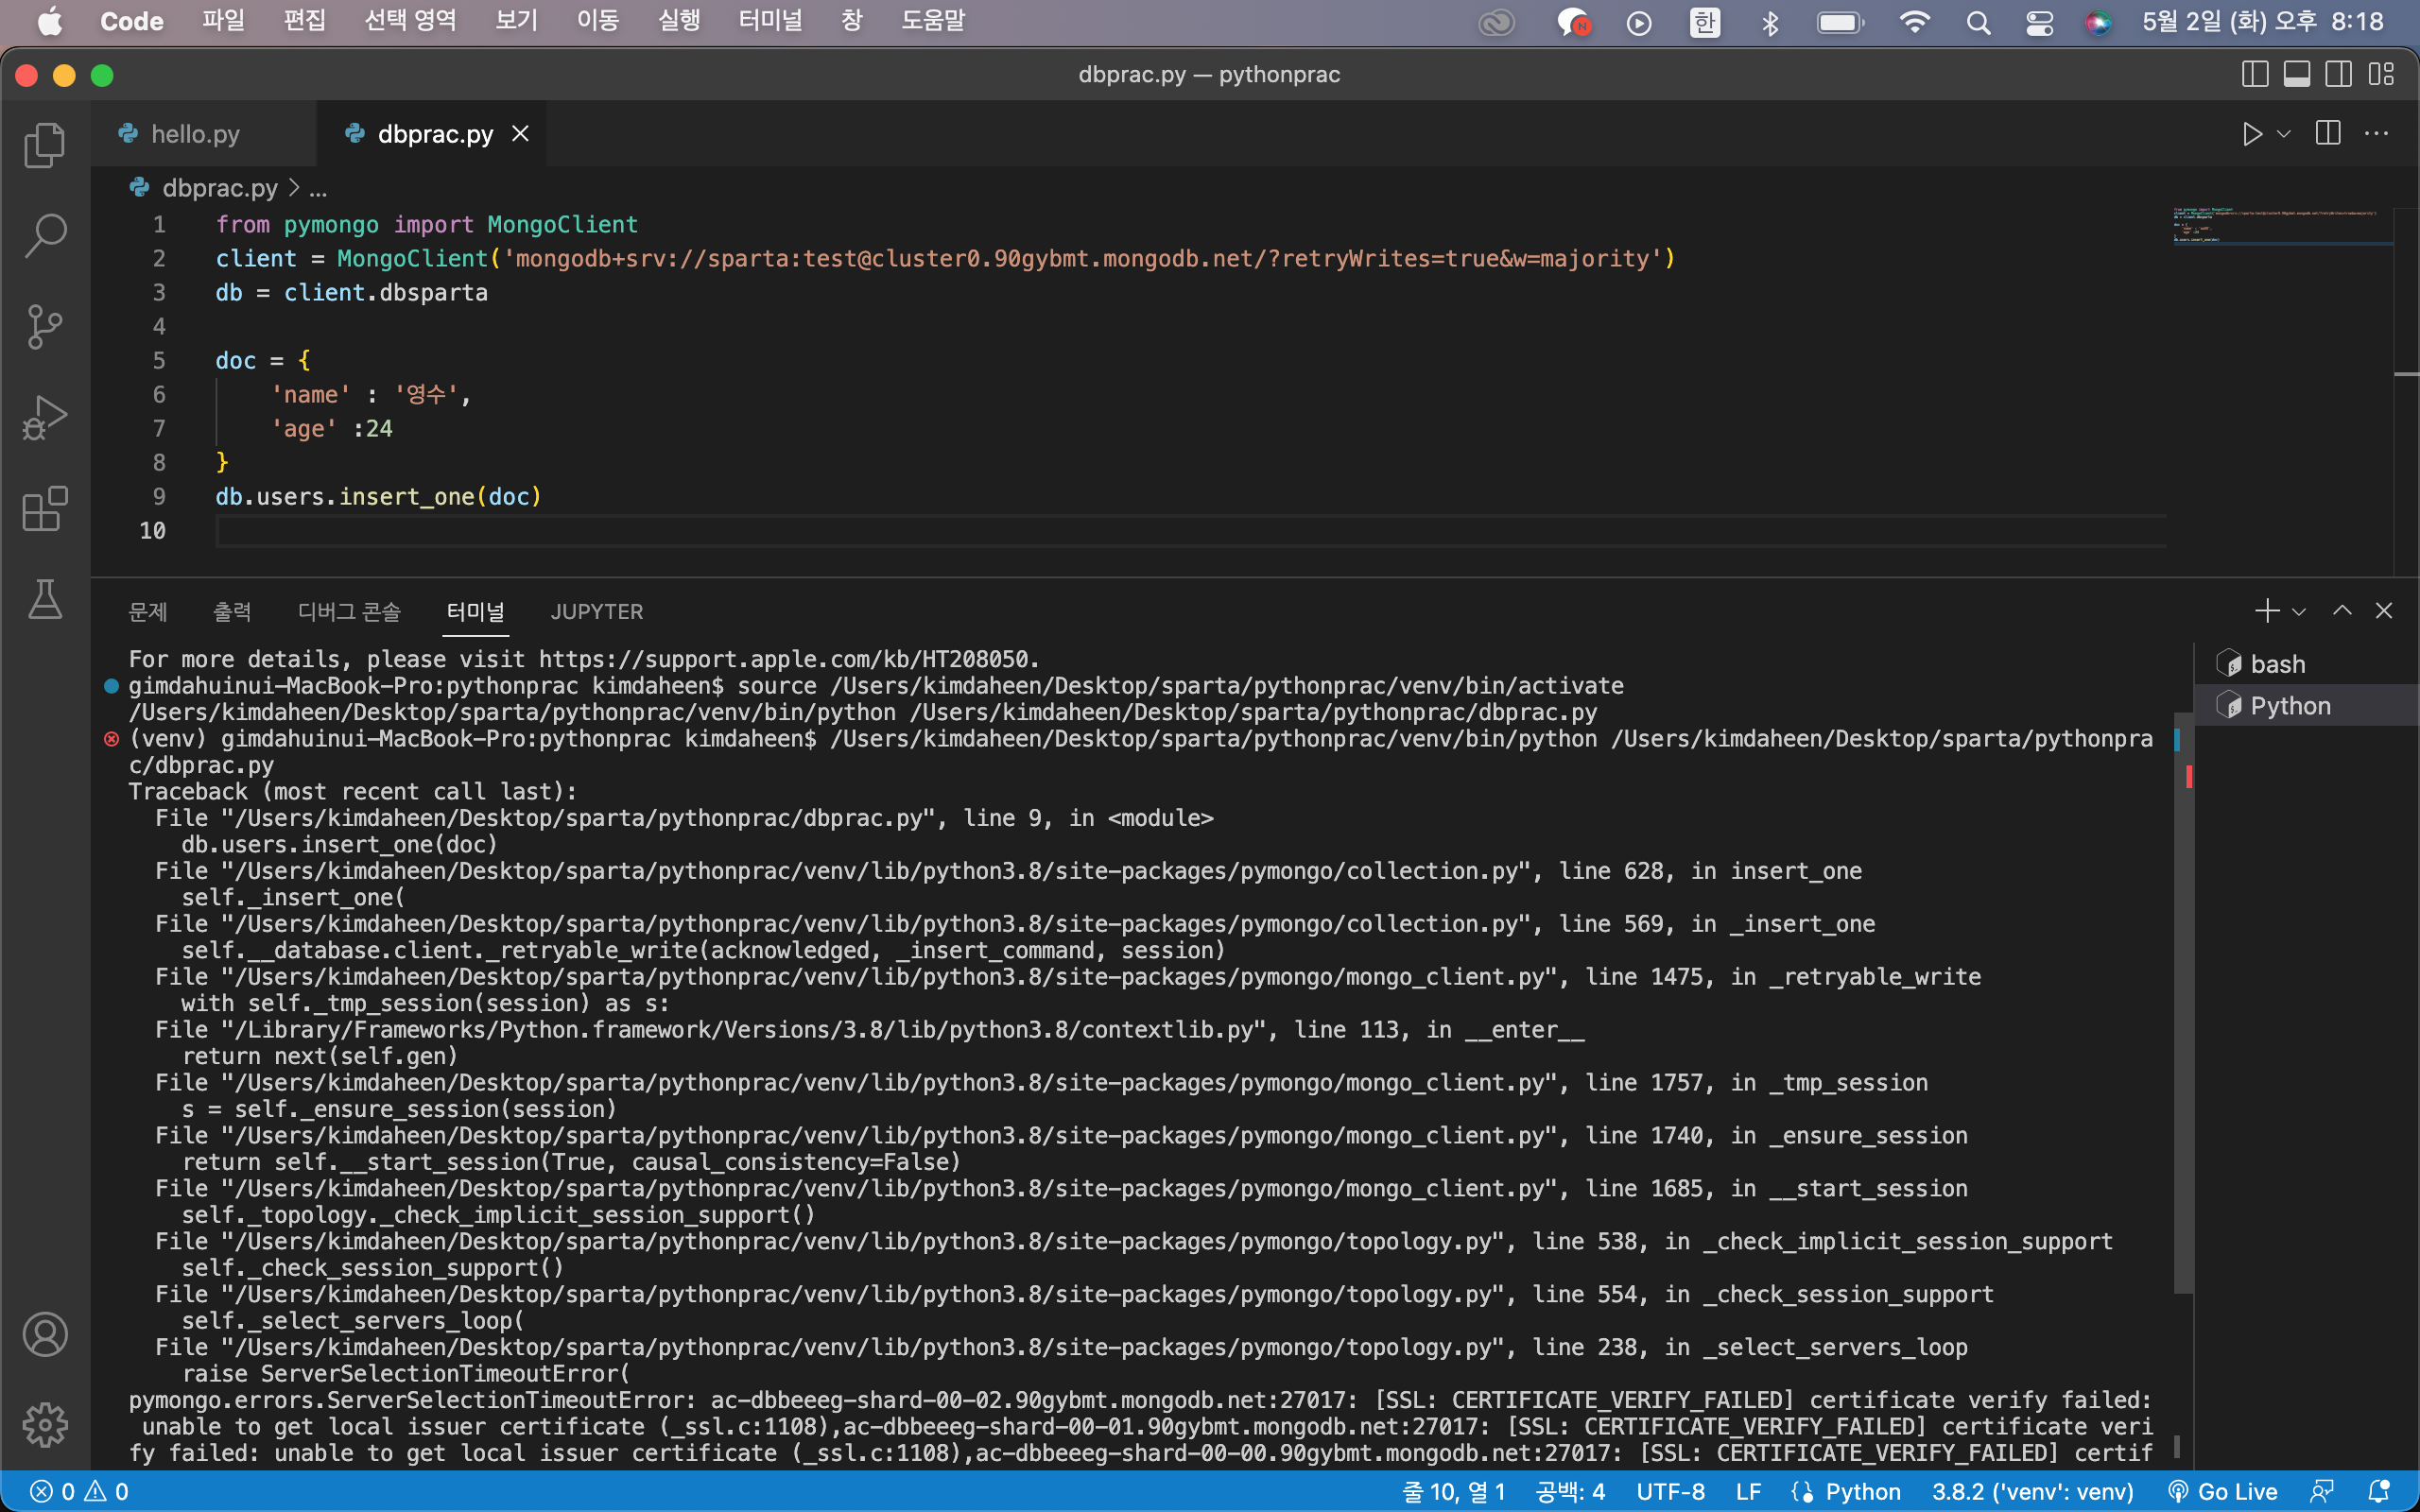Change indentation setting 공백: 4
Image resolution: width=2420 pixels, height=1512 pixels.
pos(1570,1492)
